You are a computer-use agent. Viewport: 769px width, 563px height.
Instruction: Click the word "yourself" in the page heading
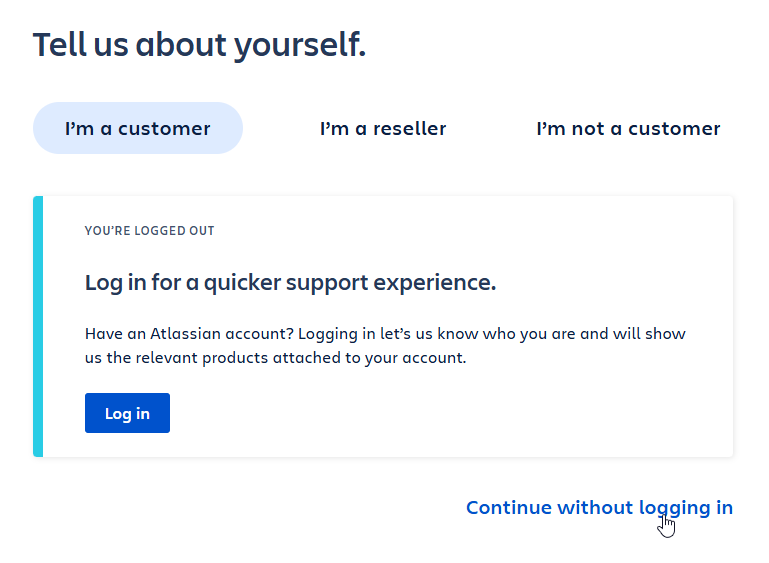click(300, 45)
